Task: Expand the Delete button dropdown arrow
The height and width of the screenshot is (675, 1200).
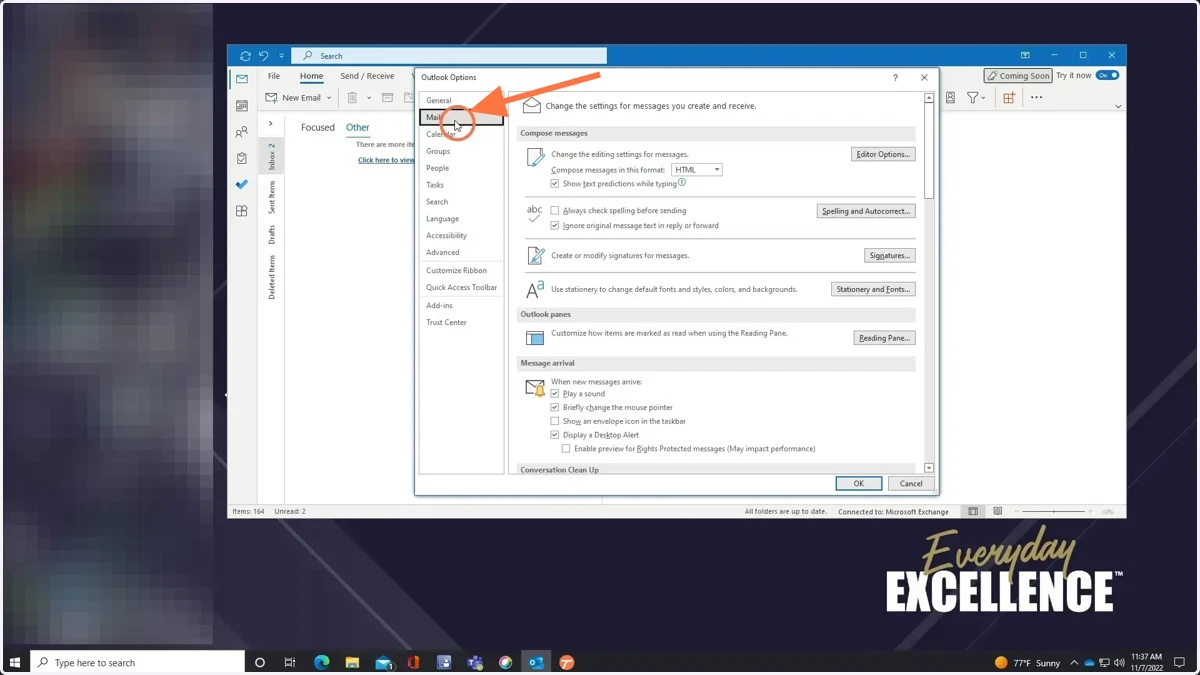Action: (x=368, y=98)
